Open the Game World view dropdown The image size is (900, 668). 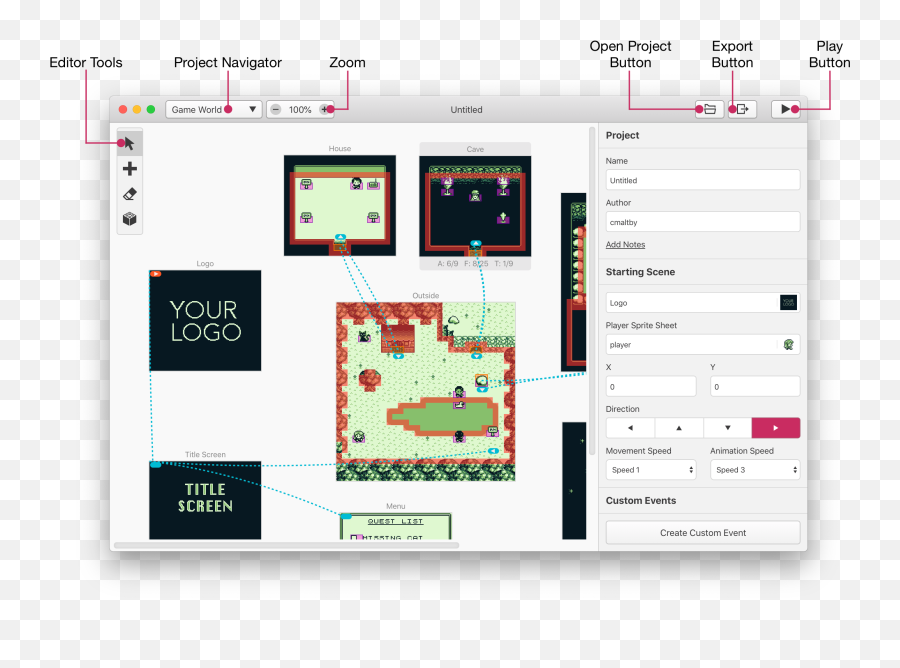(213, 109)
